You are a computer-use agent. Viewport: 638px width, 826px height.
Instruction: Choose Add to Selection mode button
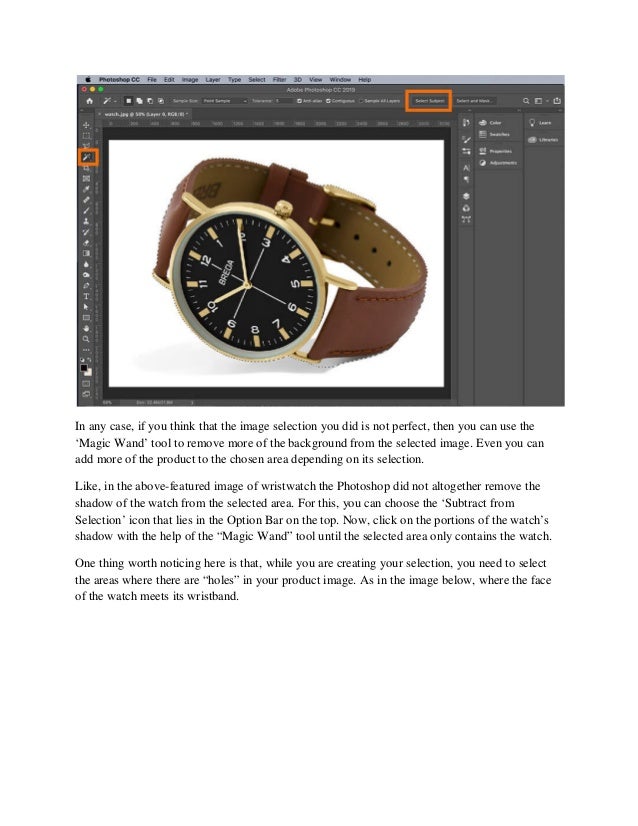click(x=140, y=101)
